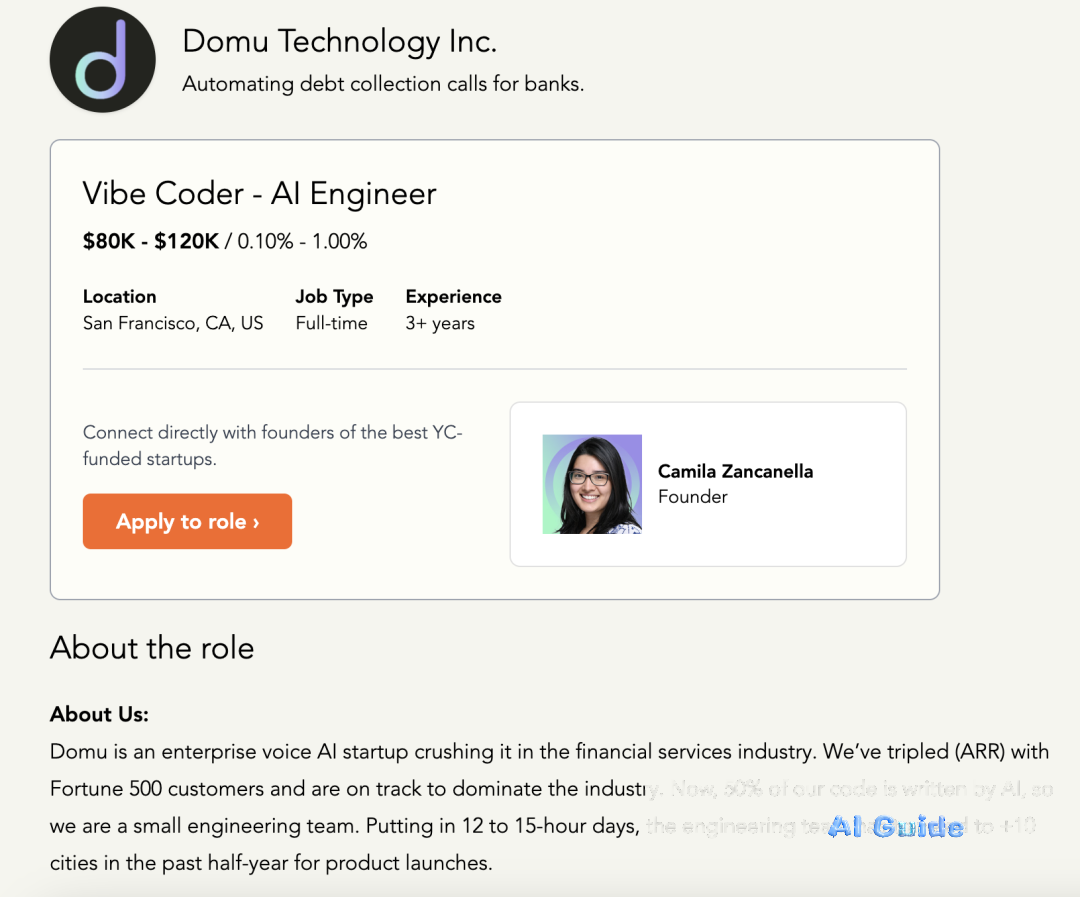Click the About Us: subheading

(x=99, y=714)
